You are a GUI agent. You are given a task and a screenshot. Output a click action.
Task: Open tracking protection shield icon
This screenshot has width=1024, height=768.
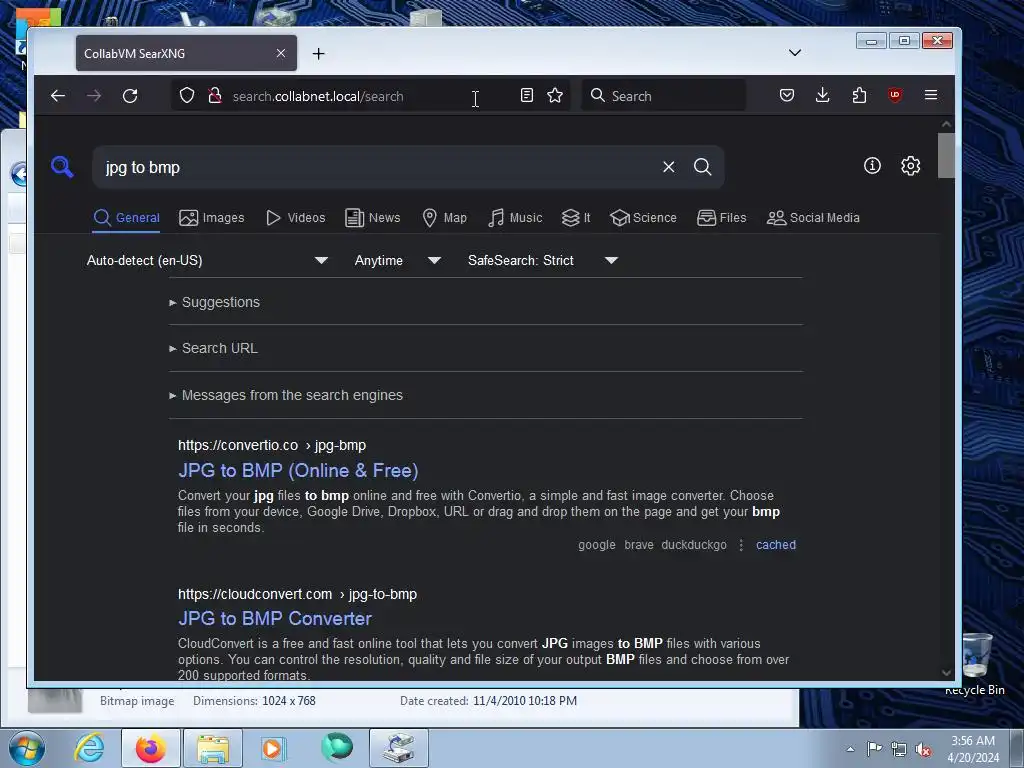[187, 95]
